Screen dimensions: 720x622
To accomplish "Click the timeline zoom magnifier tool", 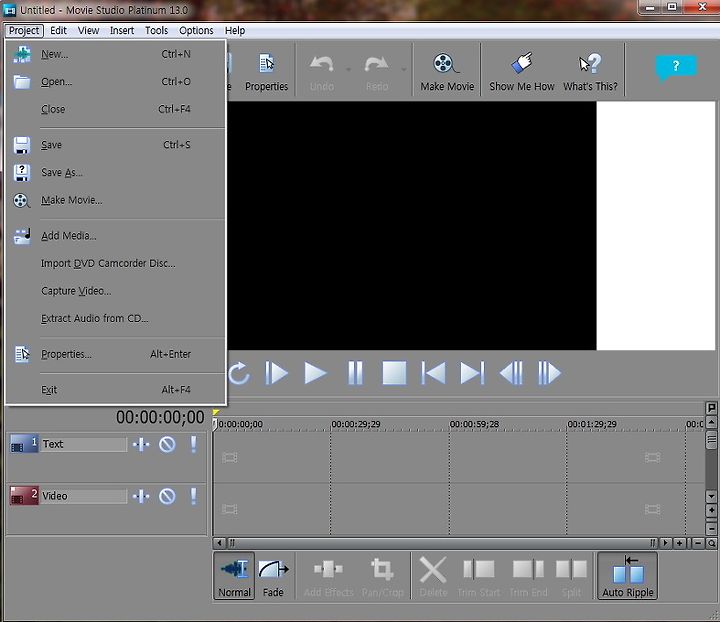I will (711, 544).
